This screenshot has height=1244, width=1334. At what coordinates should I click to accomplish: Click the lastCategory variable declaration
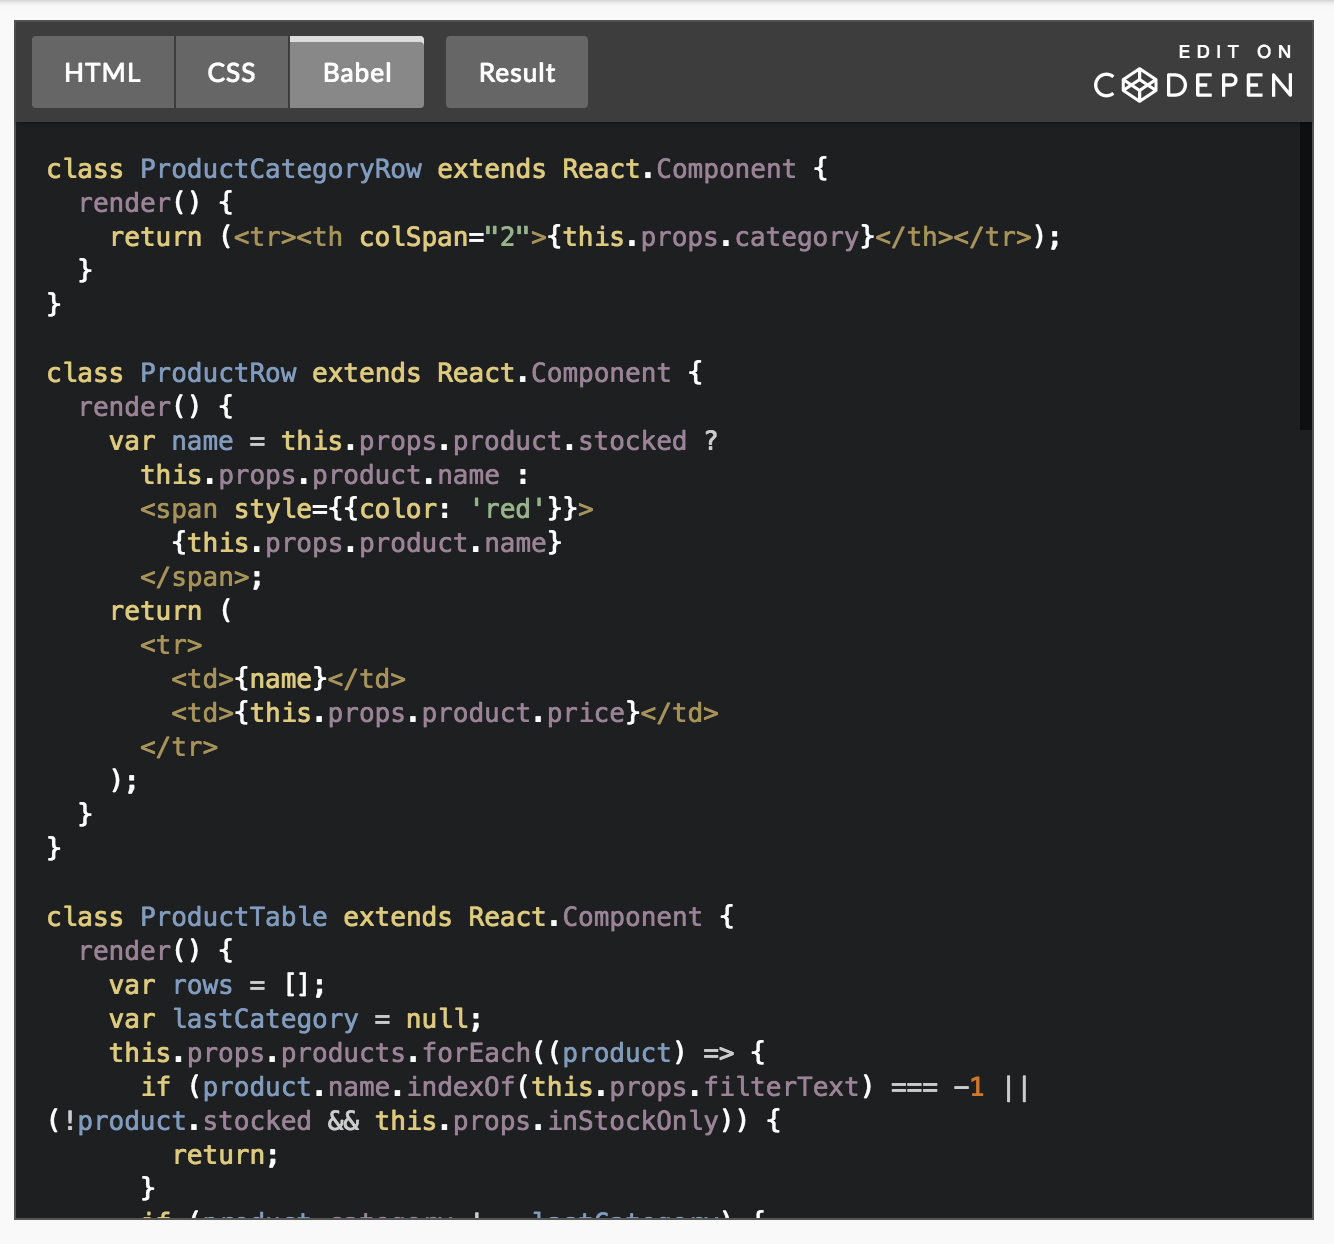[265, 1019]
